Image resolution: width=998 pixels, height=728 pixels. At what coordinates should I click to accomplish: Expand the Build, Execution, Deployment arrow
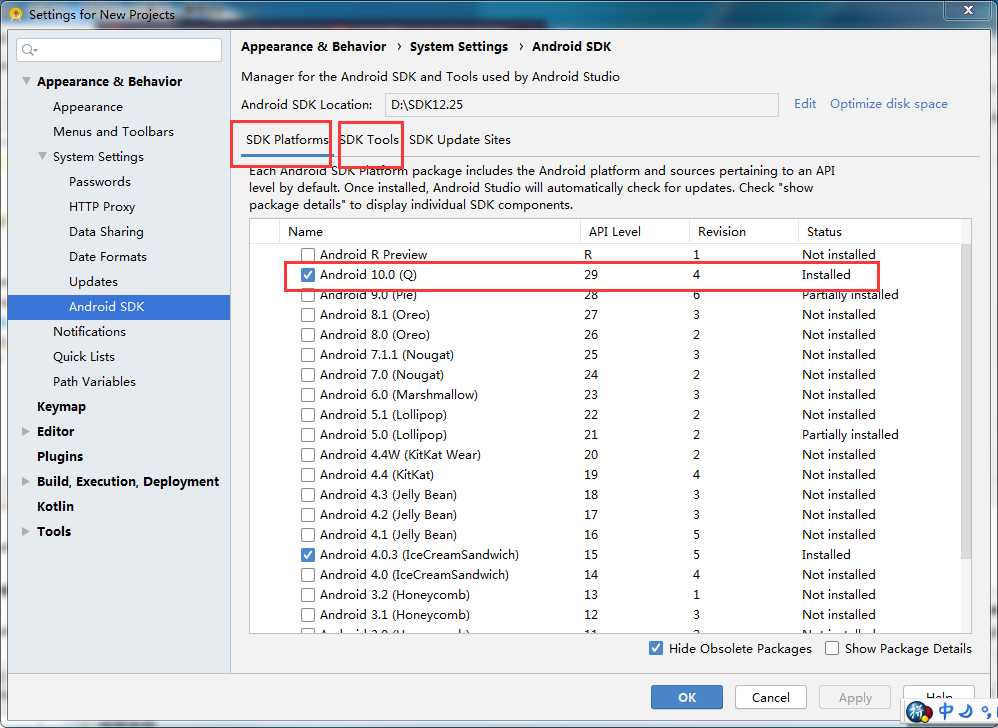pos(25,482)
